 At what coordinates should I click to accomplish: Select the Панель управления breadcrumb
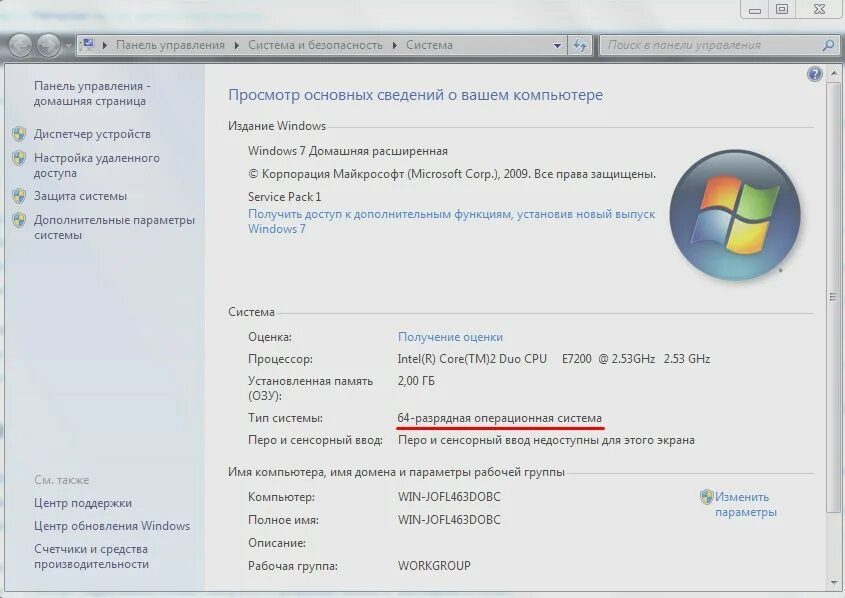click(x=170, y=45)
